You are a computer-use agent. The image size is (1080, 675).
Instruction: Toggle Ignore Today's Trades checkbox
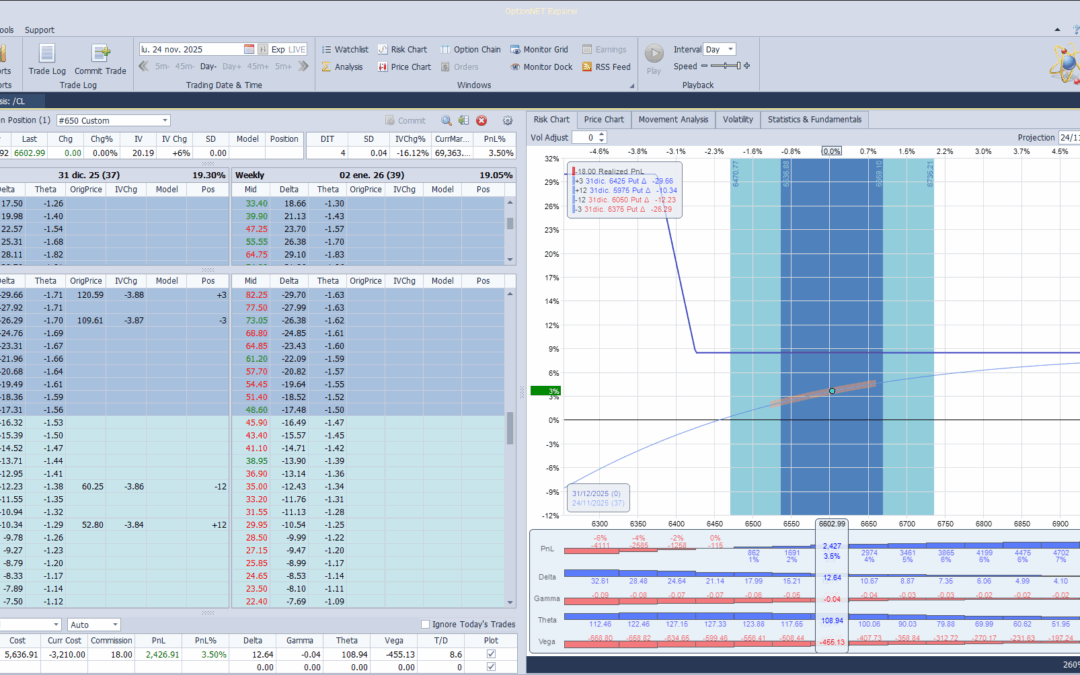[425, 625]
